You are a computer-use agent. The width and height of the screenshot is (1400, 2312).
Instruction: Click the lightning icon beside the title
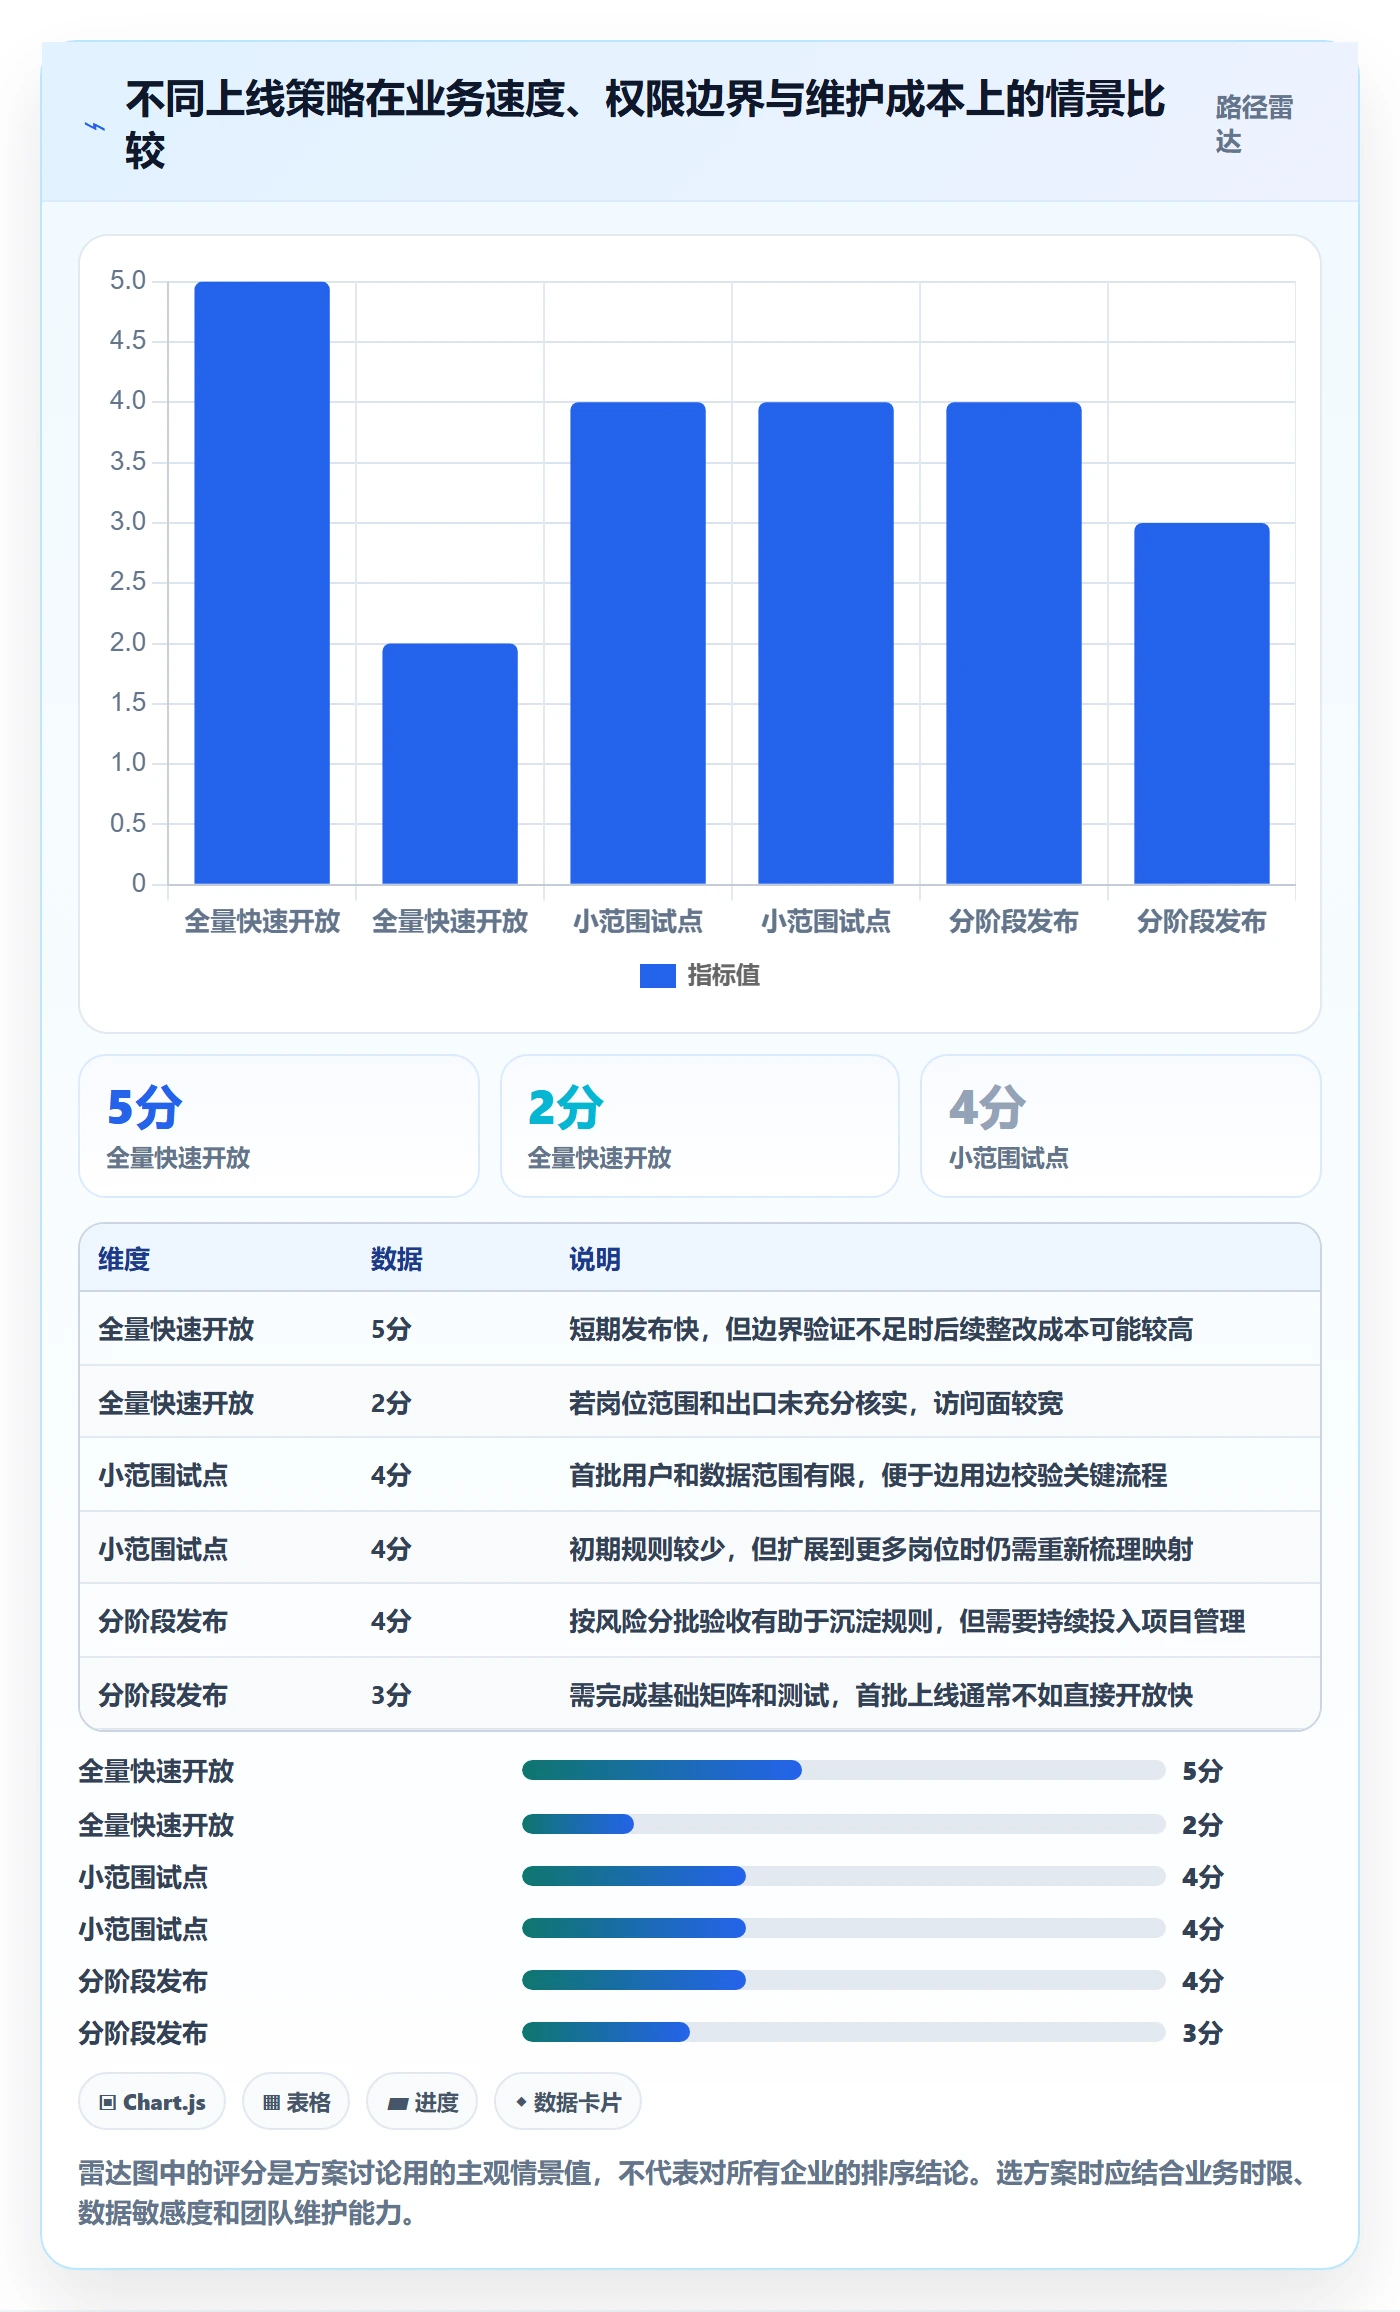(94, 126)
